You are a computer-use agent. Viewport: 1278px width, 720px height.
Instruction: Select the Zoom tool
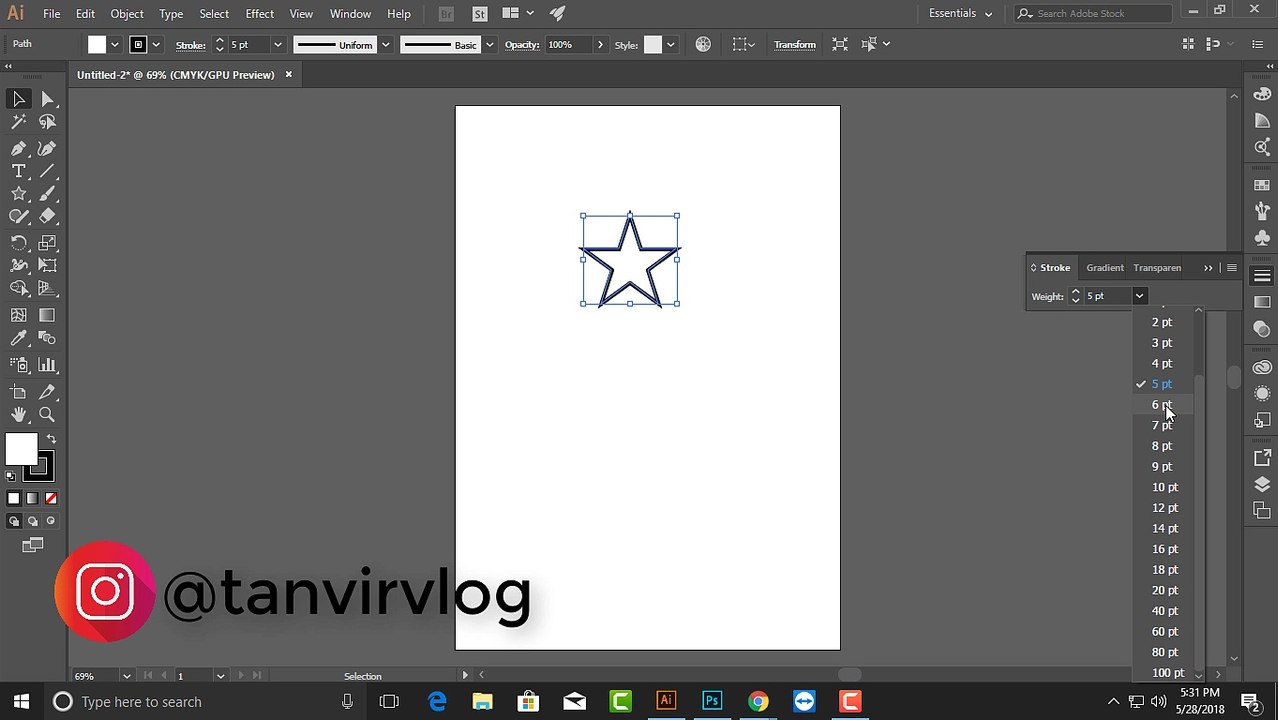47,415
